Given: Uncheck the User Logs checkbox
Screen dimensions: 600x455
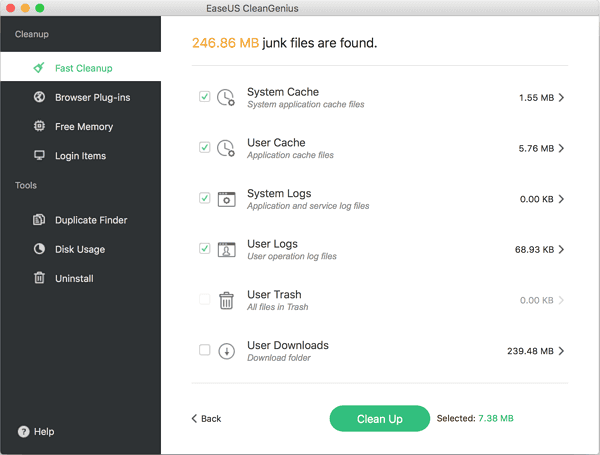Looking at the screenshot, I should coord(205,249).
